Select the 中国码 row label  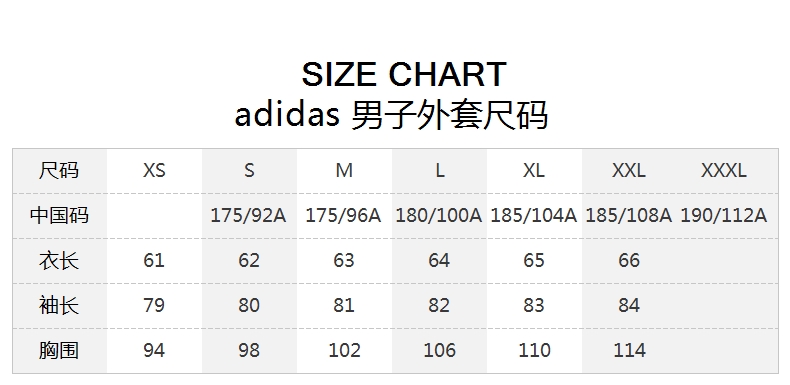click(59, 215)
